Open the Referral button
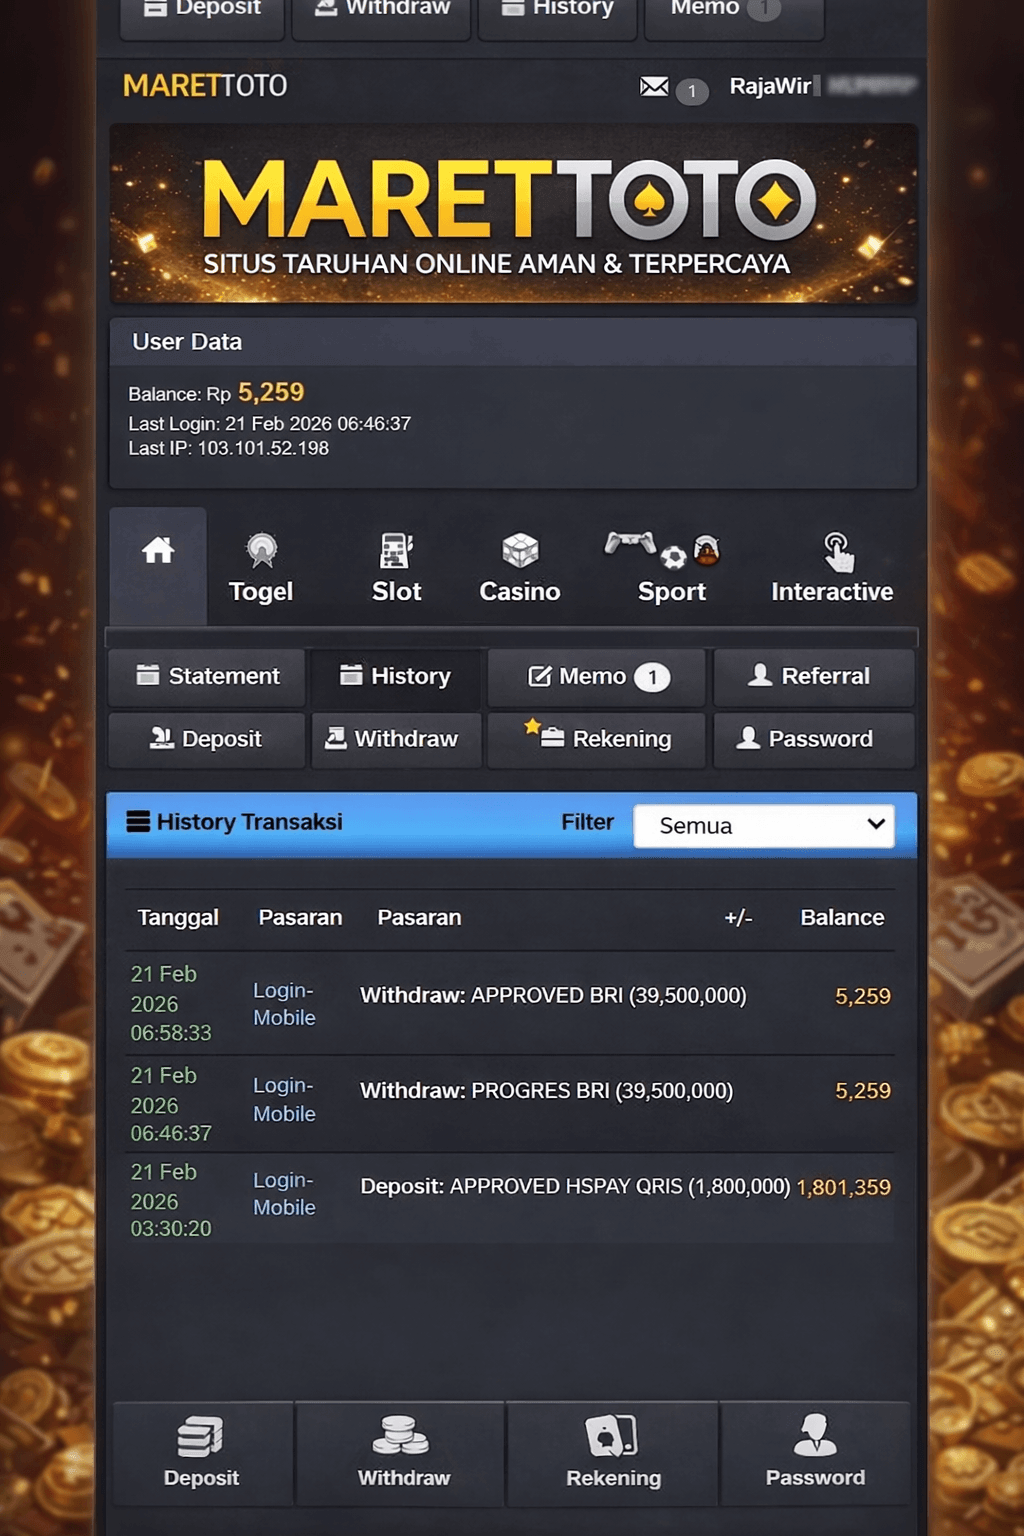The width and height of the screenshot is (1024, 1536). tap(814, 676)
